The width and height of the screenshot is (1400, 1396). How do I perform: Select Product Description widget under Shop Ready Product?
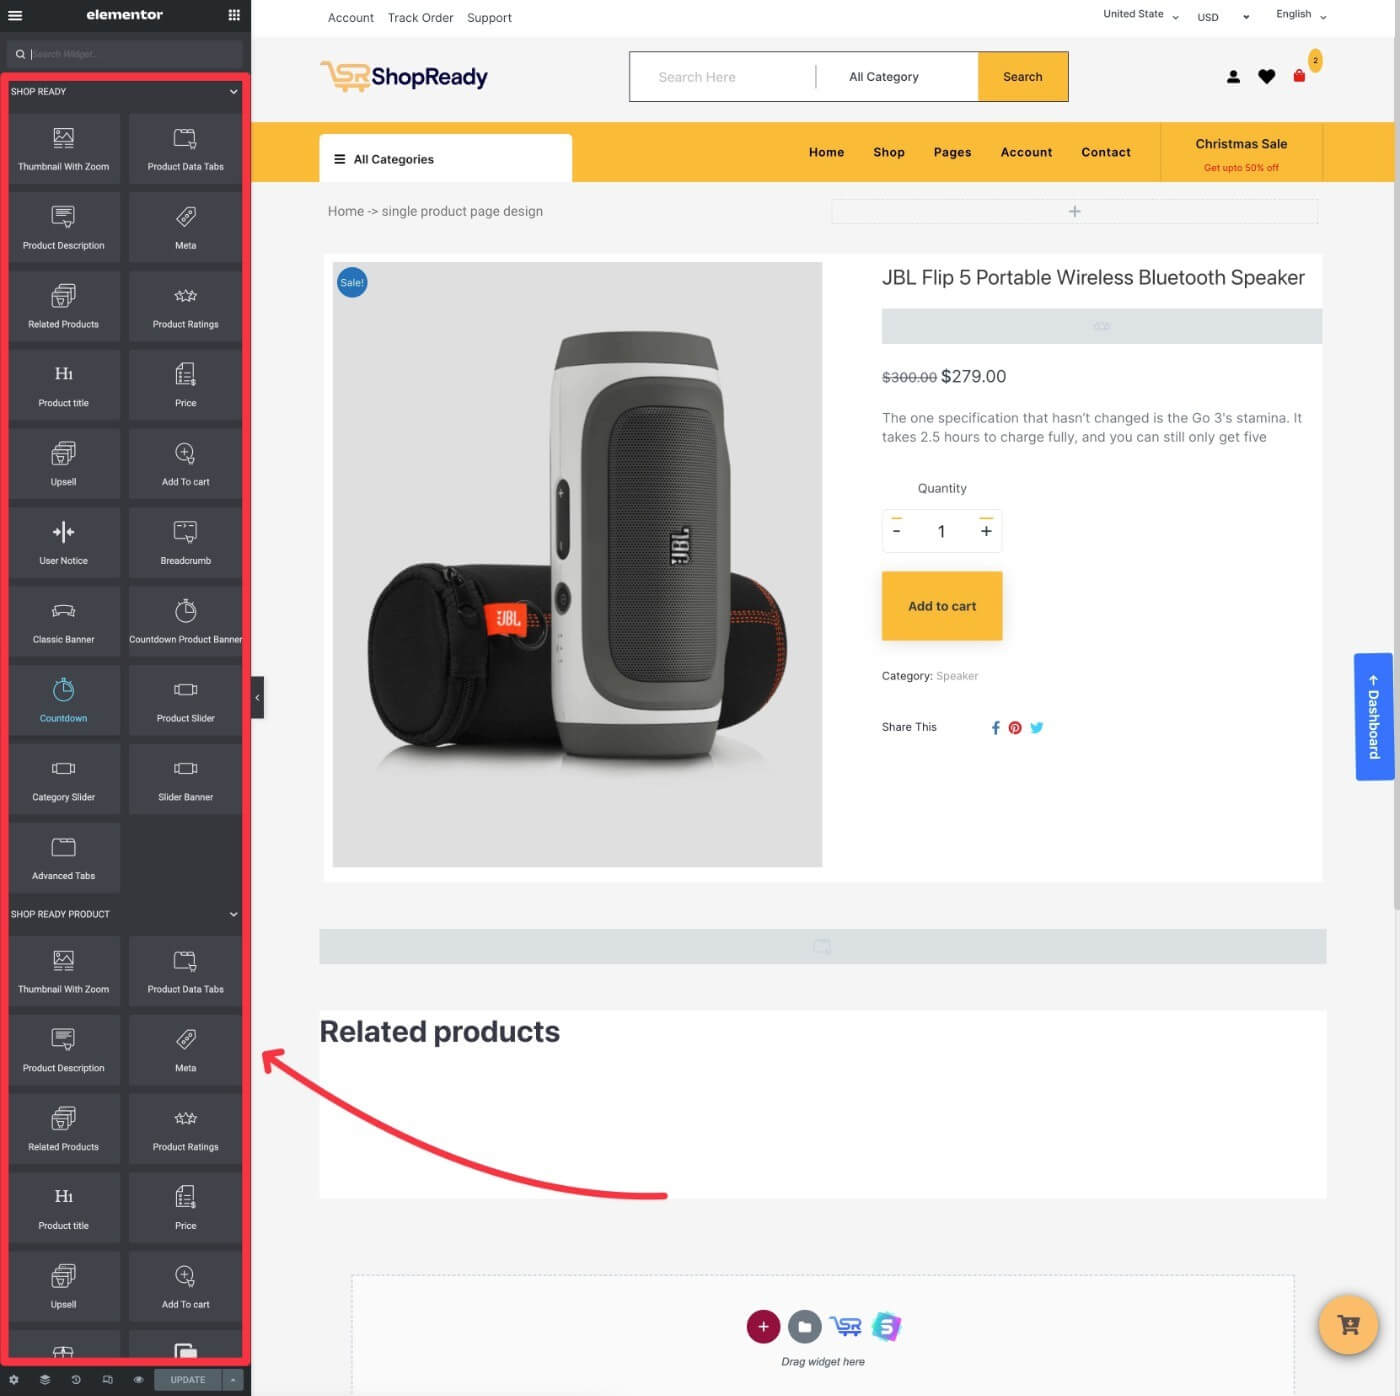point(64,1050)
